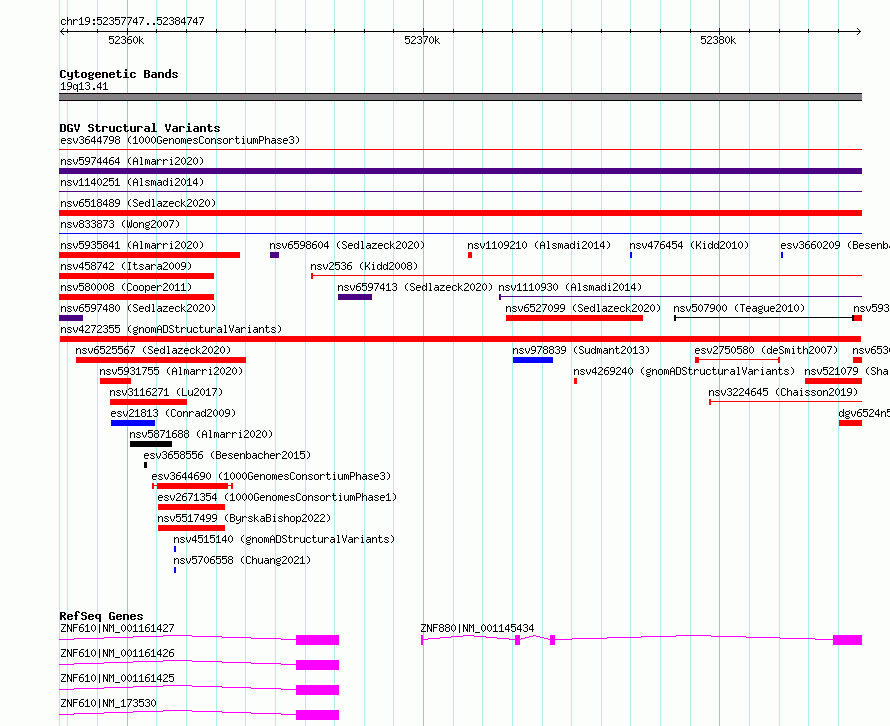Screen dimensions: 890x726
Task: Open variant nsv5931755 (Almarri2020)
Action: coord(171,371)
